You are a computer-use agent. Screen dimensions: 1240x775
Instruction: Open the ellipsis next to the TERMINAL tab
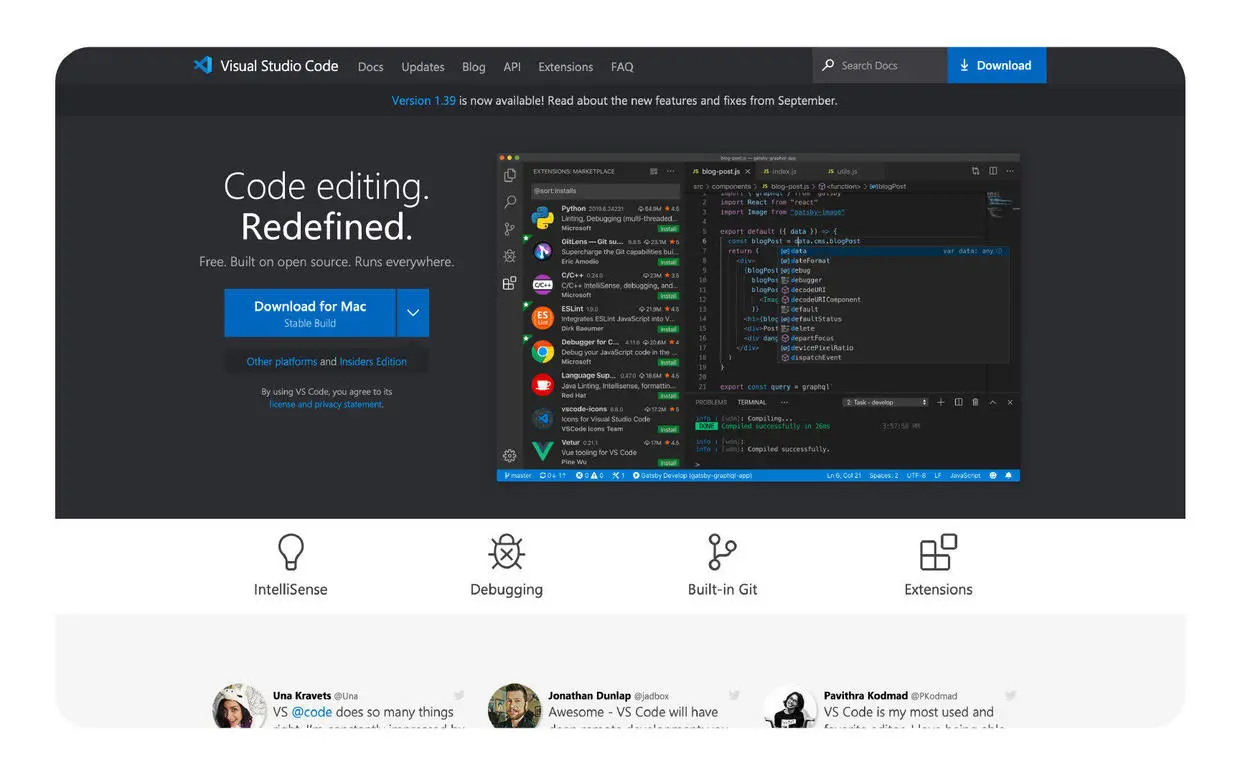click(x=785, y=402)
